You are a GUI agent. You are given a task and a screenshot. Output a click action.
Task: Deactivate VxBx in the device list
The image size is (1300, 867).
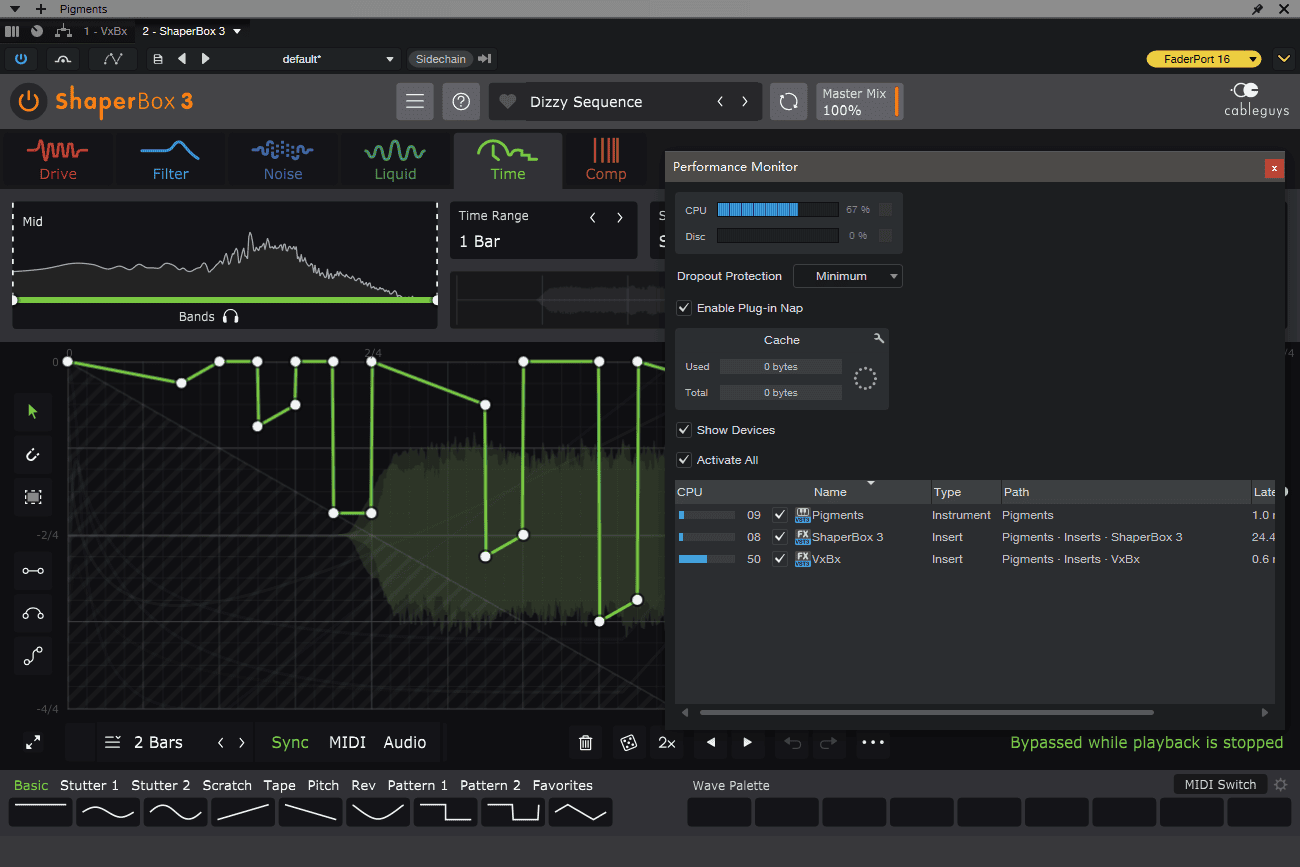tap(780, 559)
